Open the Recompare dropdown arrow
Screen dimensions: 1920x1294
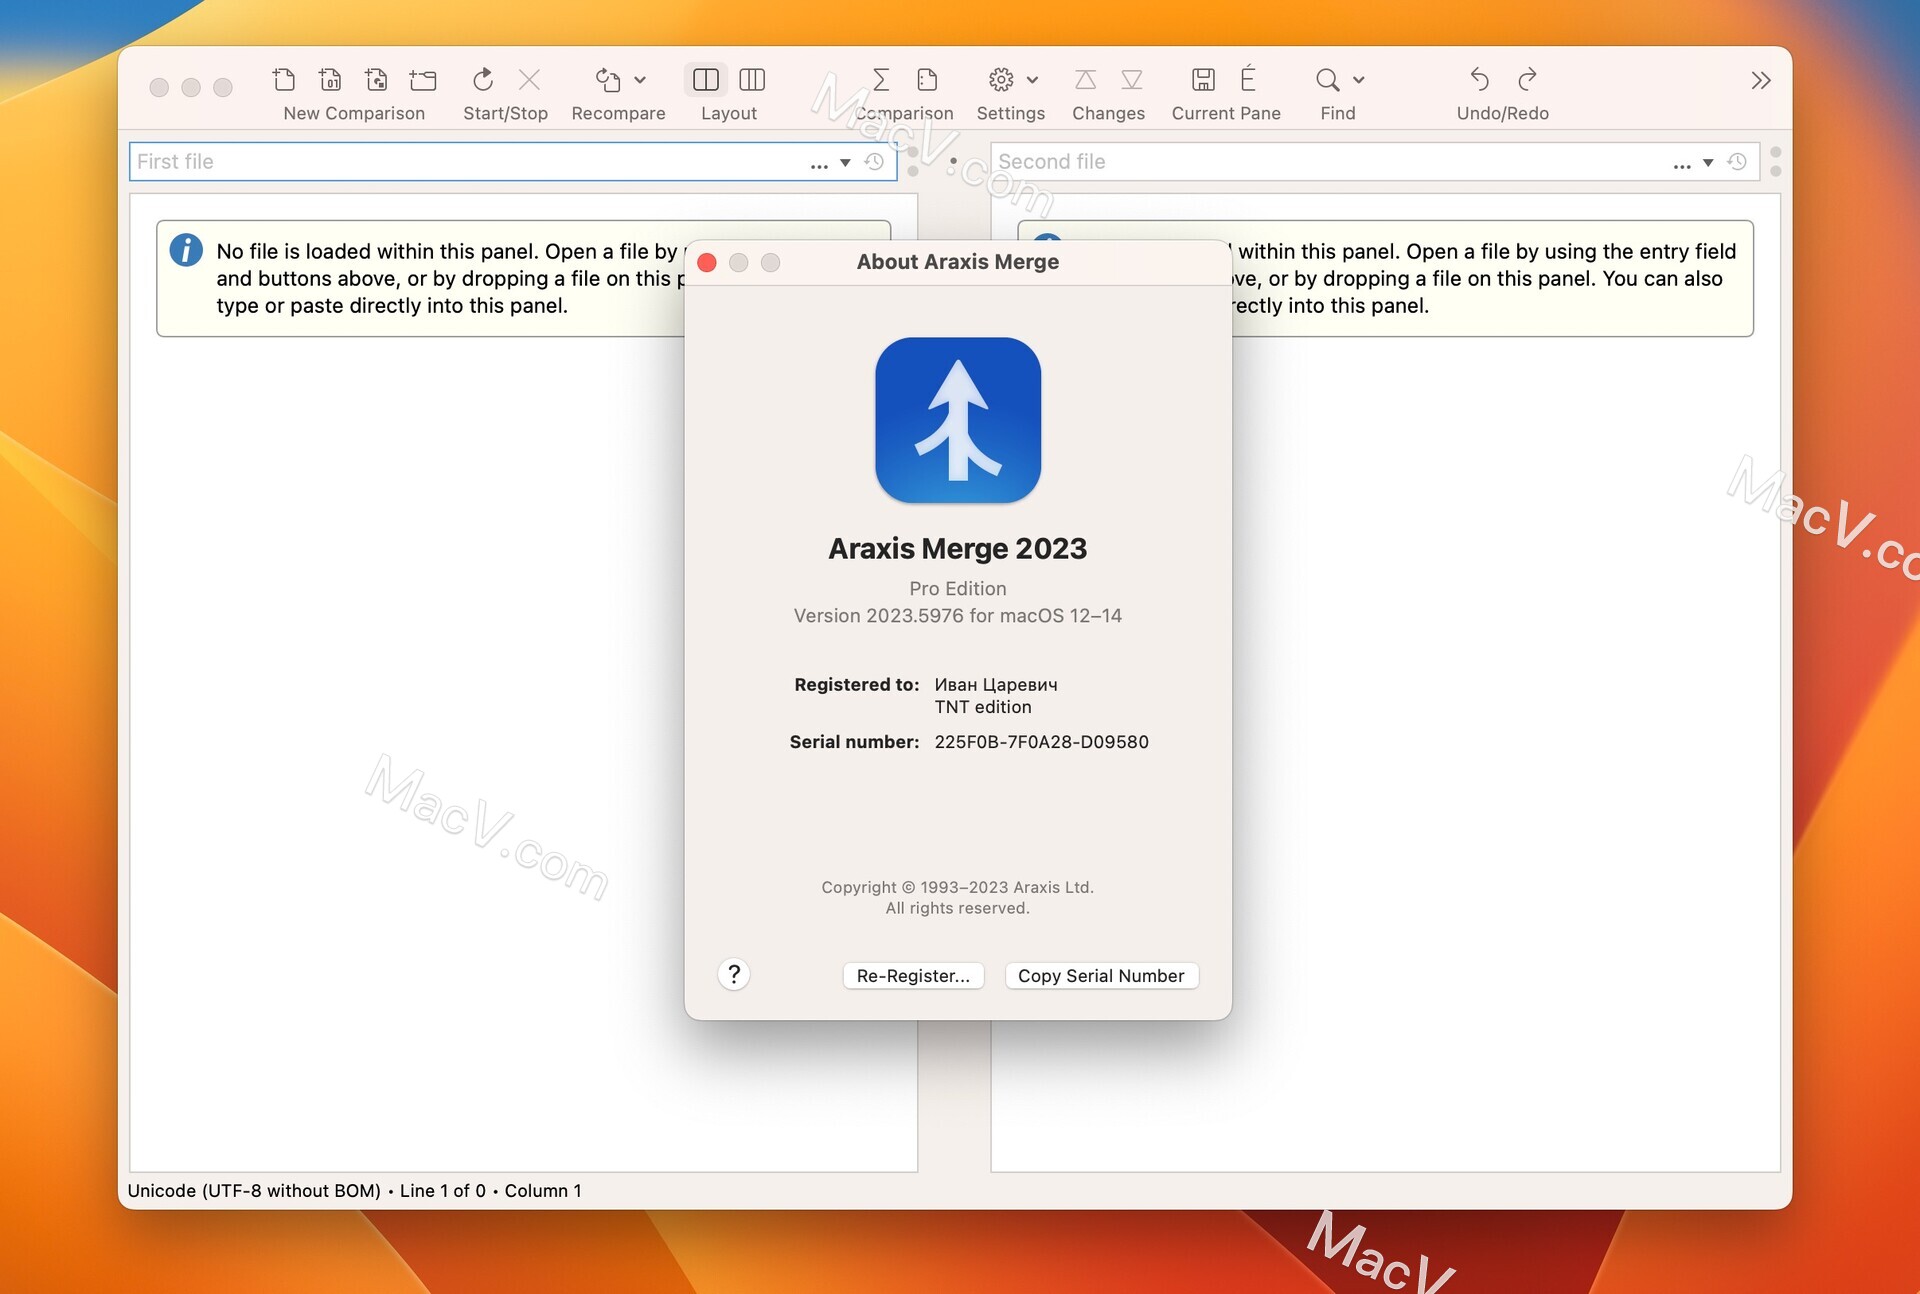[640, 80]
